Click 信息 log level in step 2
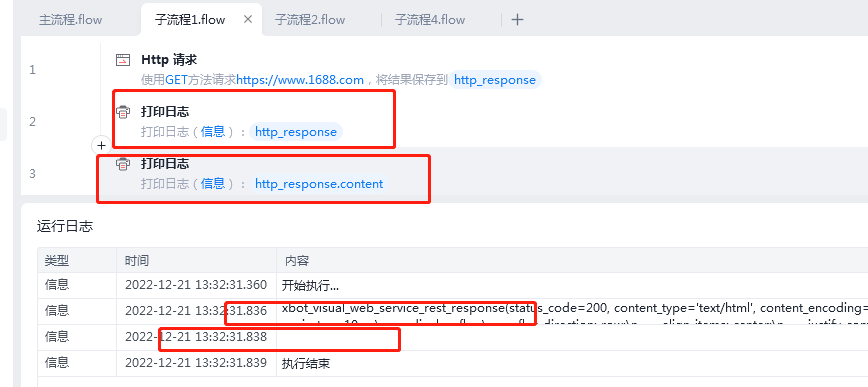The width and height of the screenshot is (868, 387). coord(213,132)
